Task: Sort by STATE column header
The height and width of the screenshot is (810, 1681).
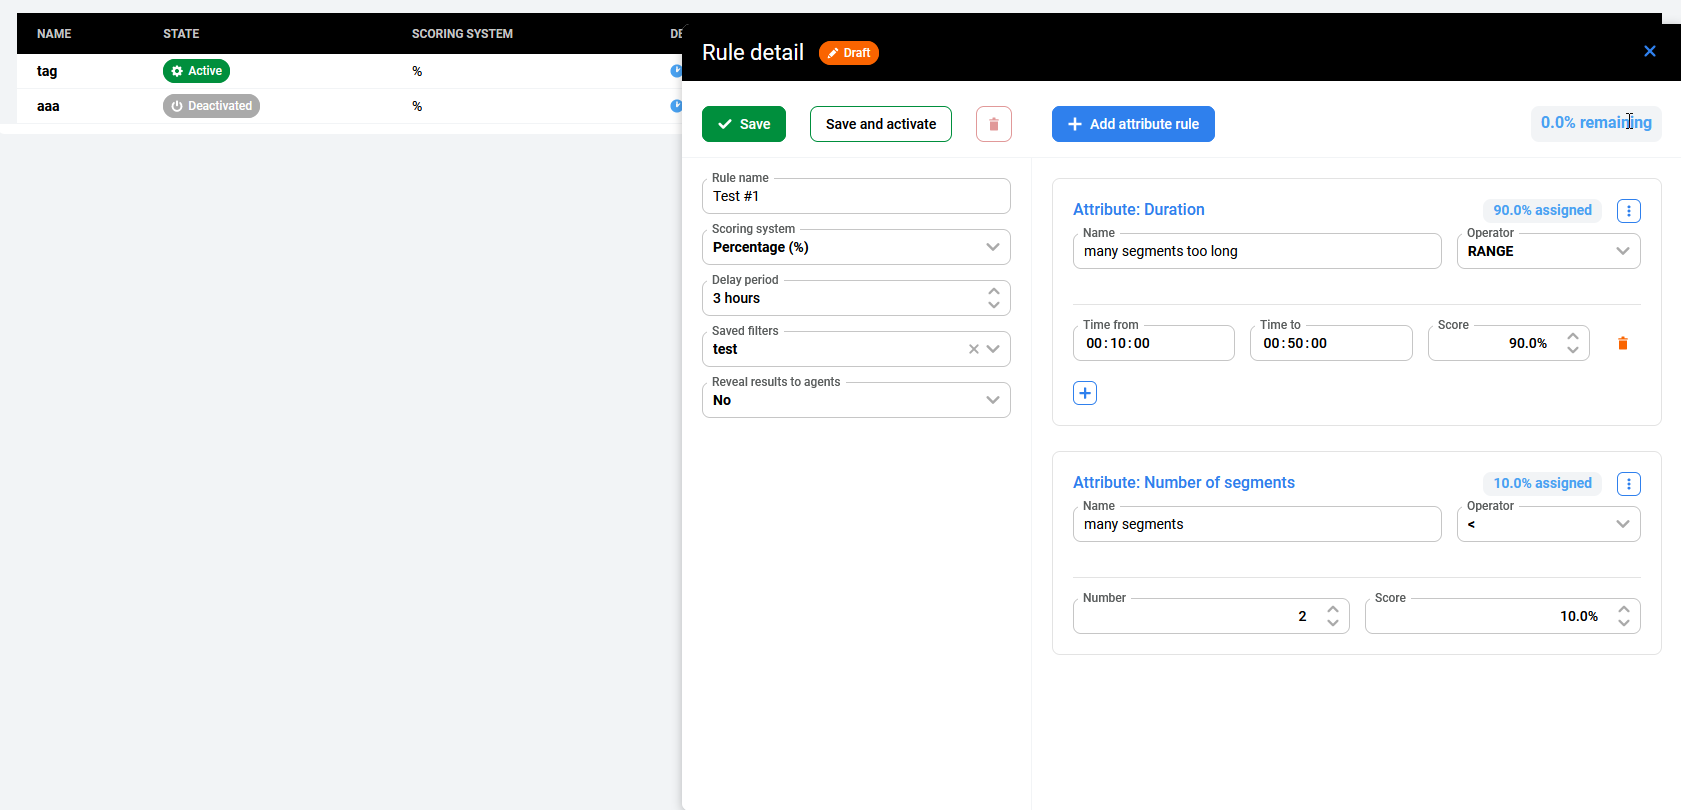Action: pyautogui.click(x=181, y=34)
